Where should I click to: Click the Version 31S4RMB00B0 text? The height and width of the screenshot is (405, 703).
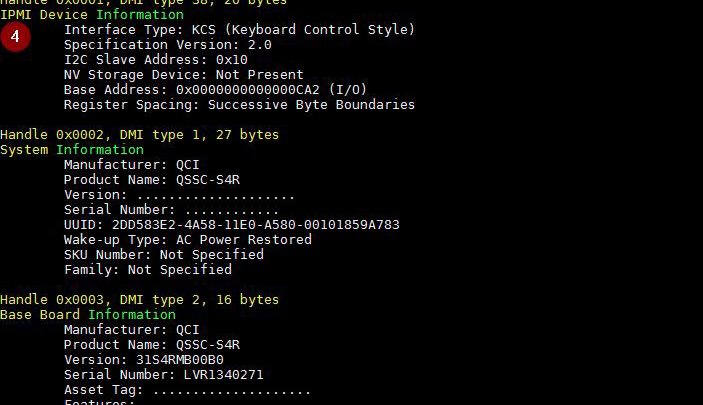click(143, 360)
